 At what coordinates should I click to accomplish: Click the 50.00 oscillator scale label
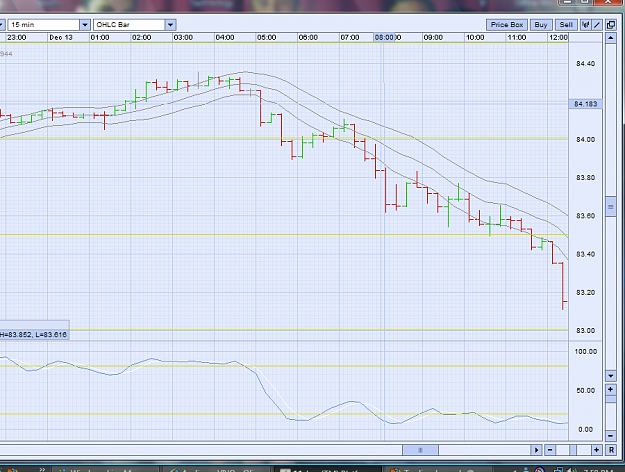tap(586, 391)
